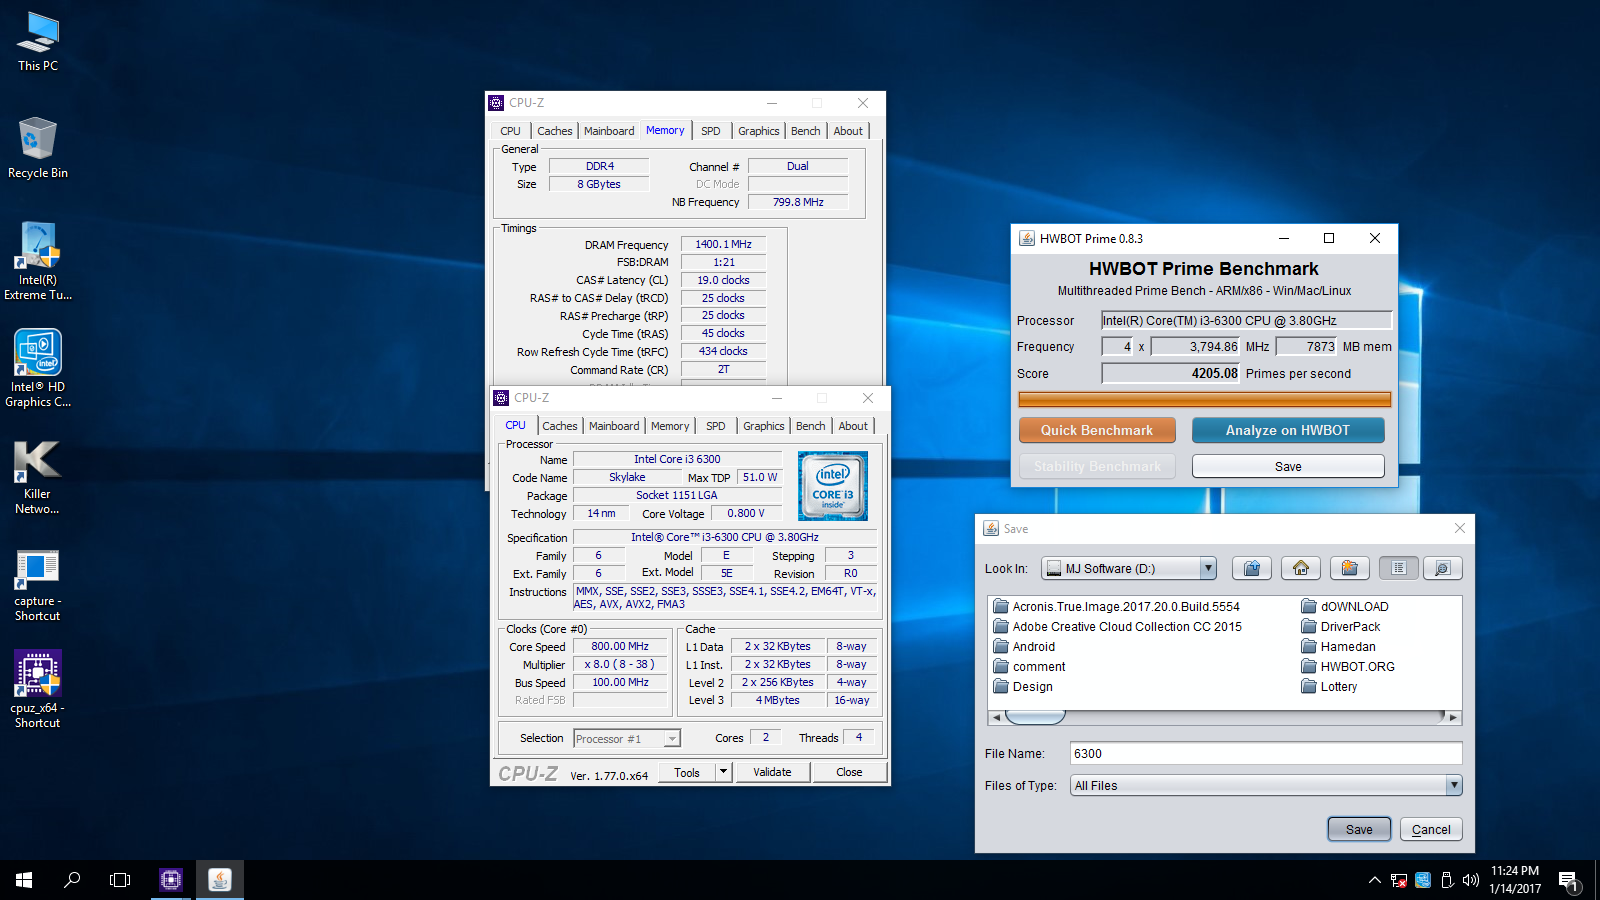Open SPD tab in back CPU-Z window

pos(711,131)
